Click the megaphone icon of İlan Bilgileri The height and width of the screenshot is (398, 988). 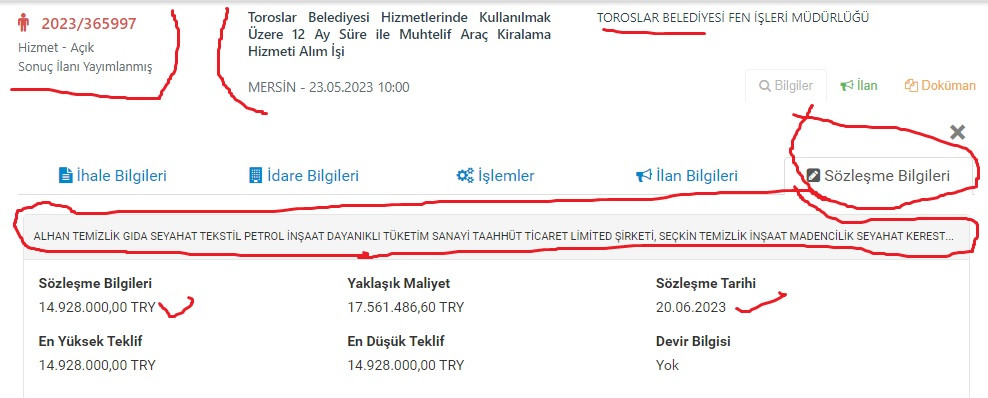pos(643,175)
